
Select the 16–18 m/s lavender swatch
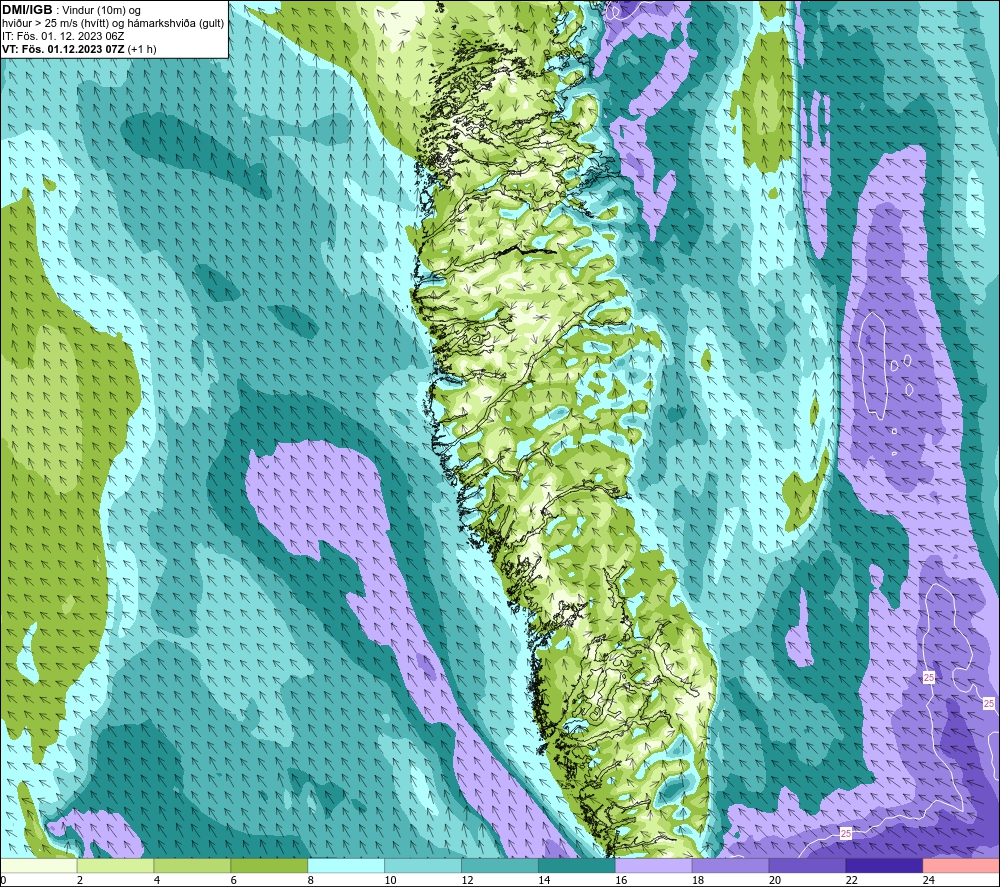[654, 865]
